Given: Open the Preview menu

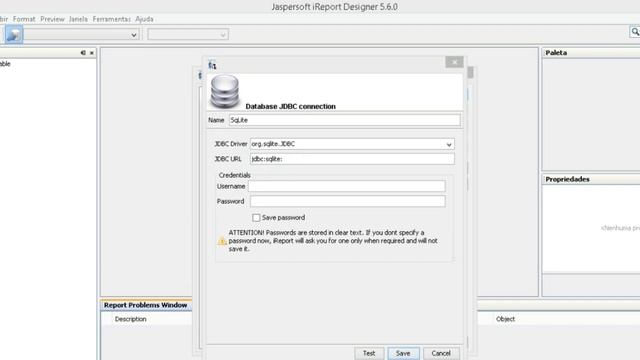Looking at the screenshot, I should (x=52, y=19).
